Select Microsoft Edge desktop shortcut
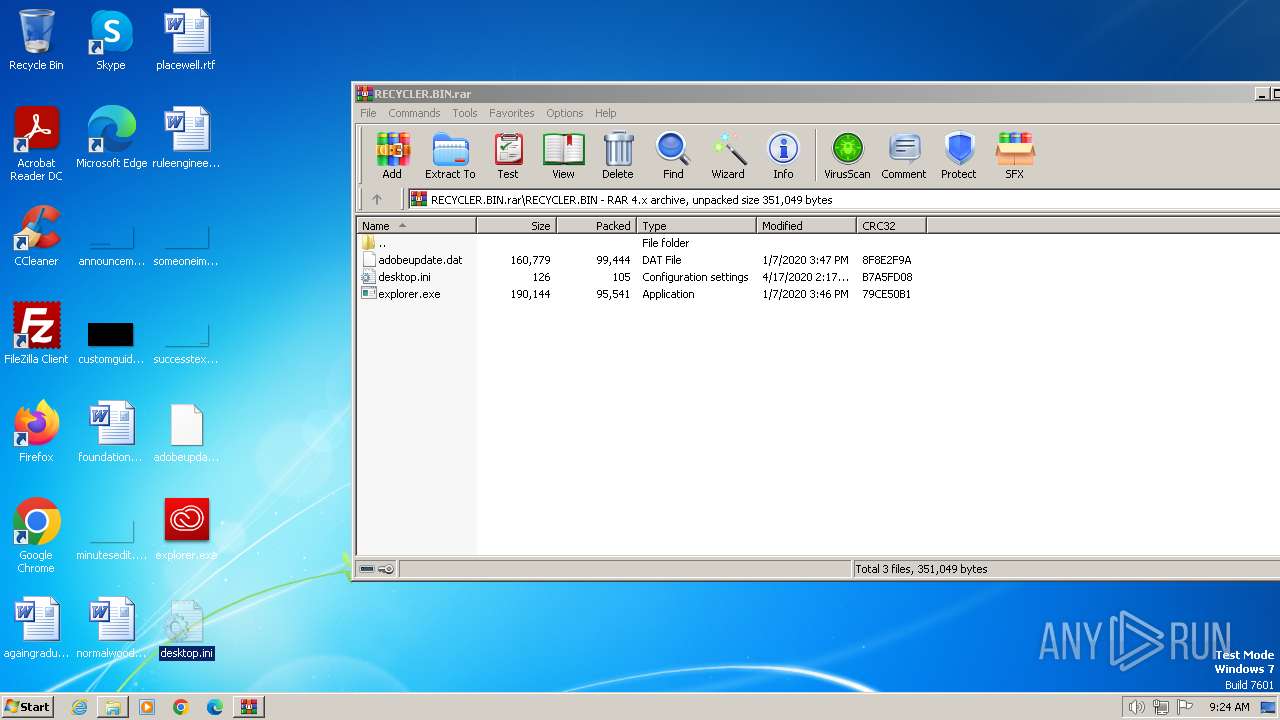 (111, 138)
